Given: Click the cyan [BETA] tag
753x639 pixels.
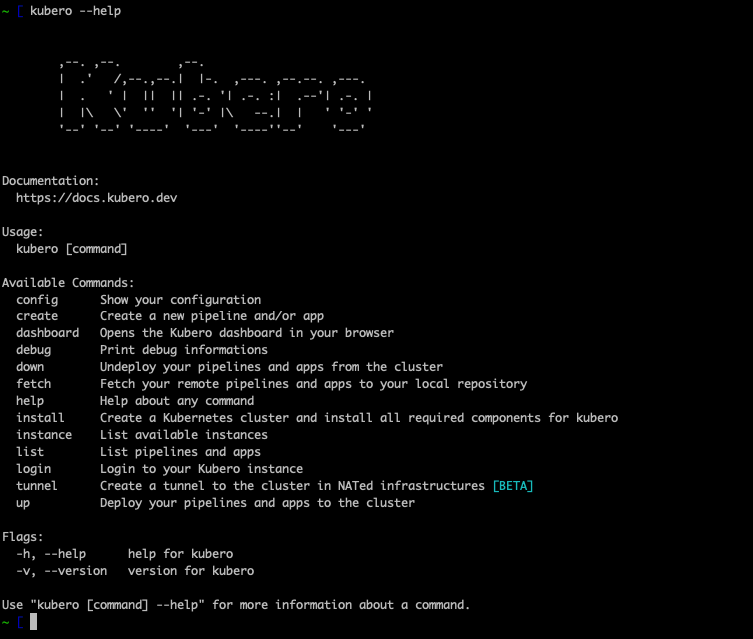Looking at the screenshot, I should click(x=513, y=486).
